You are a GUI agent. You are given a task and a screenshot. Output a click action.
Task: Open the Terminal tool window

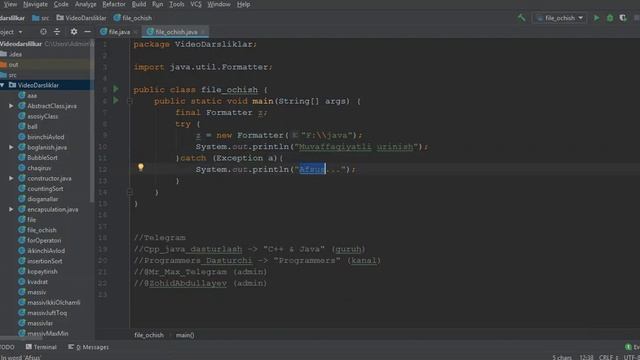coord(41,347)
